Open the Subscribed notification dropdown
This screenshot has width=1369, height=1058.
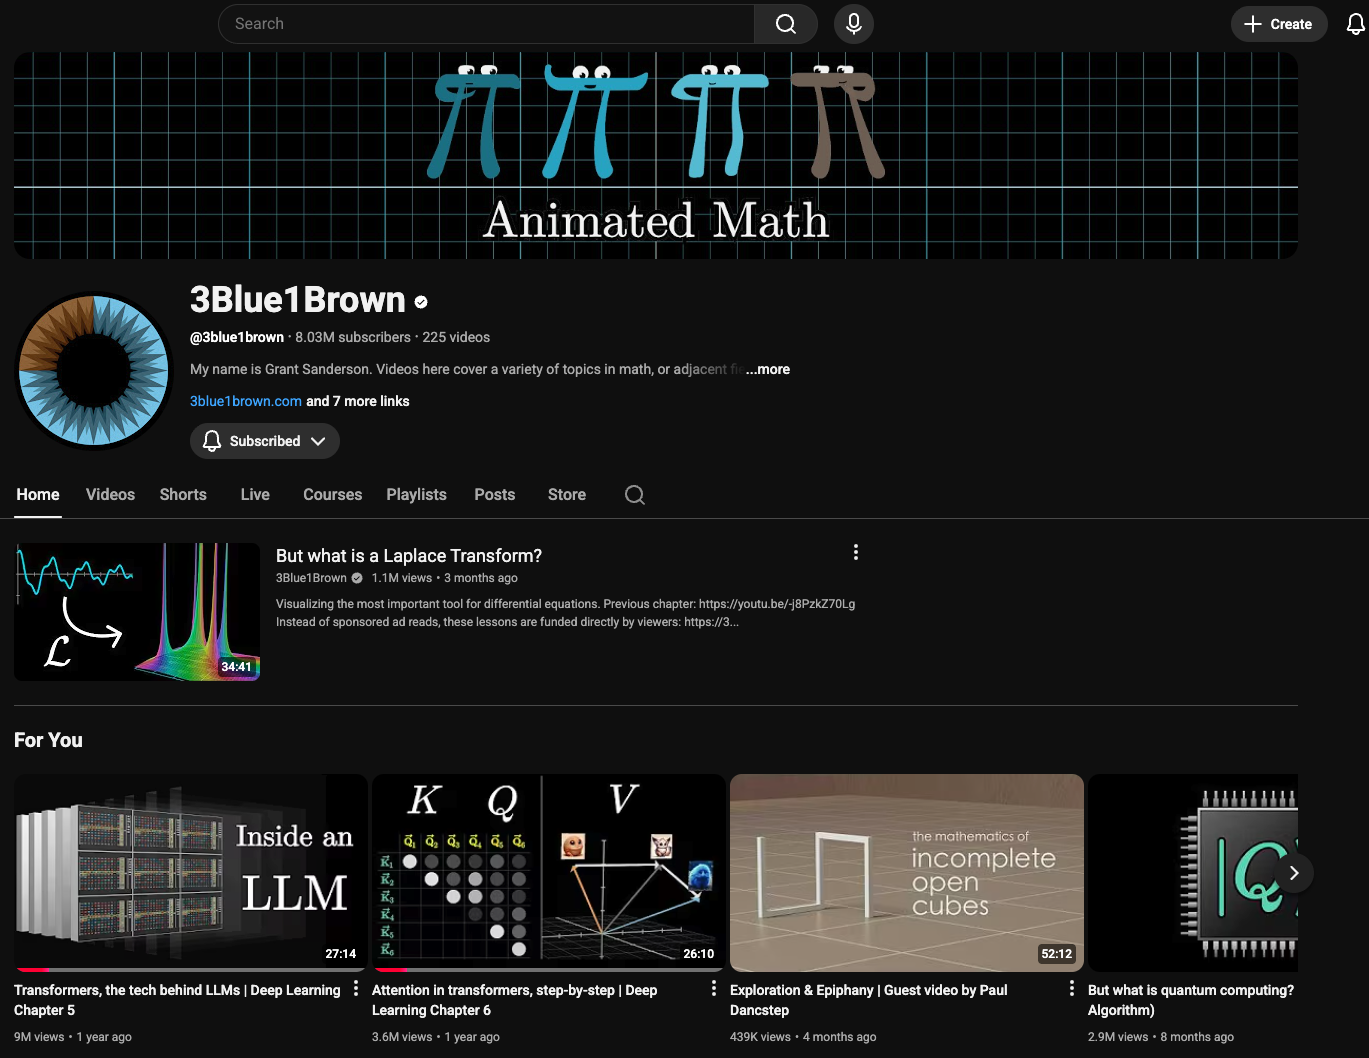(x=265, y=441)
